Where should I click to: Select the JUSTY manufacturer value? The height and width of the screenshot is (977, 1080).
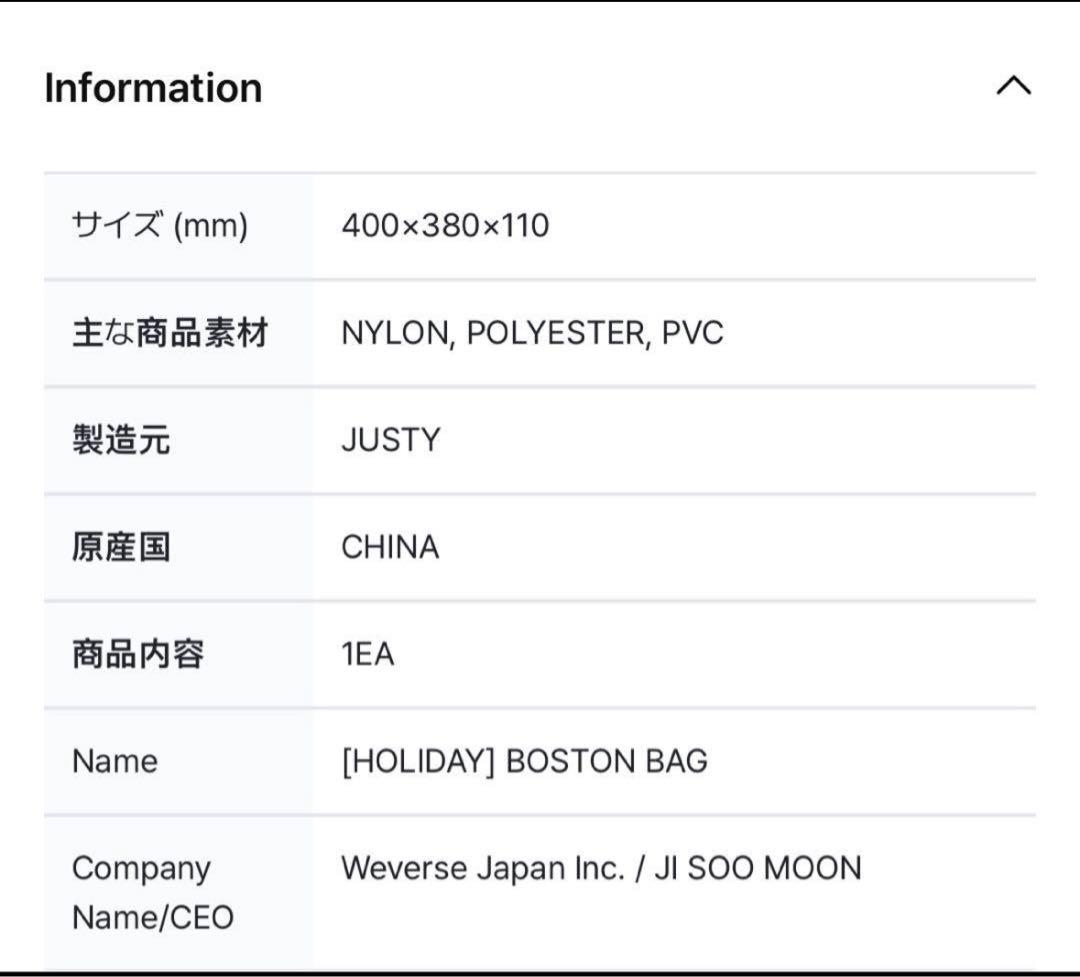click(391, 440)
